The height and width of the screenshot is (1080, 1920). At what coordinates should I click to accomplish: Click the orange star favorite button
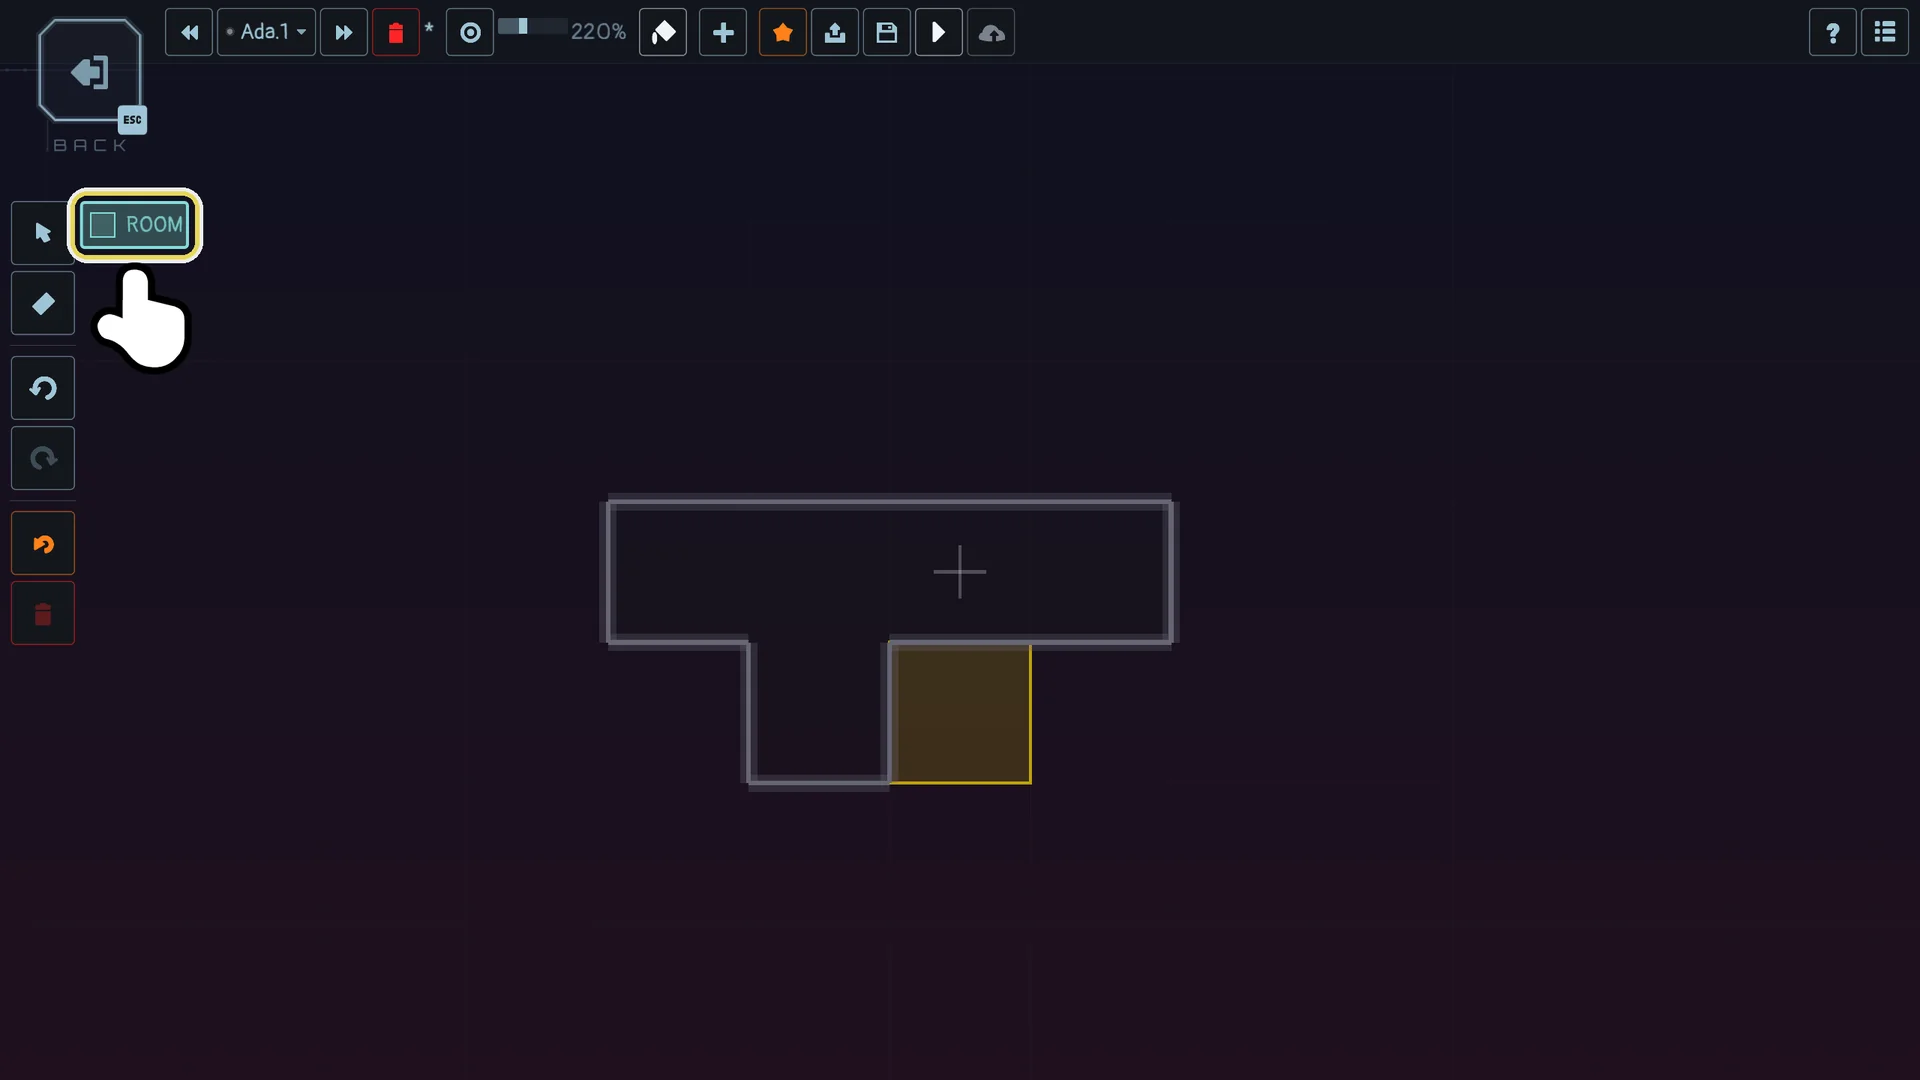[783, 32]
